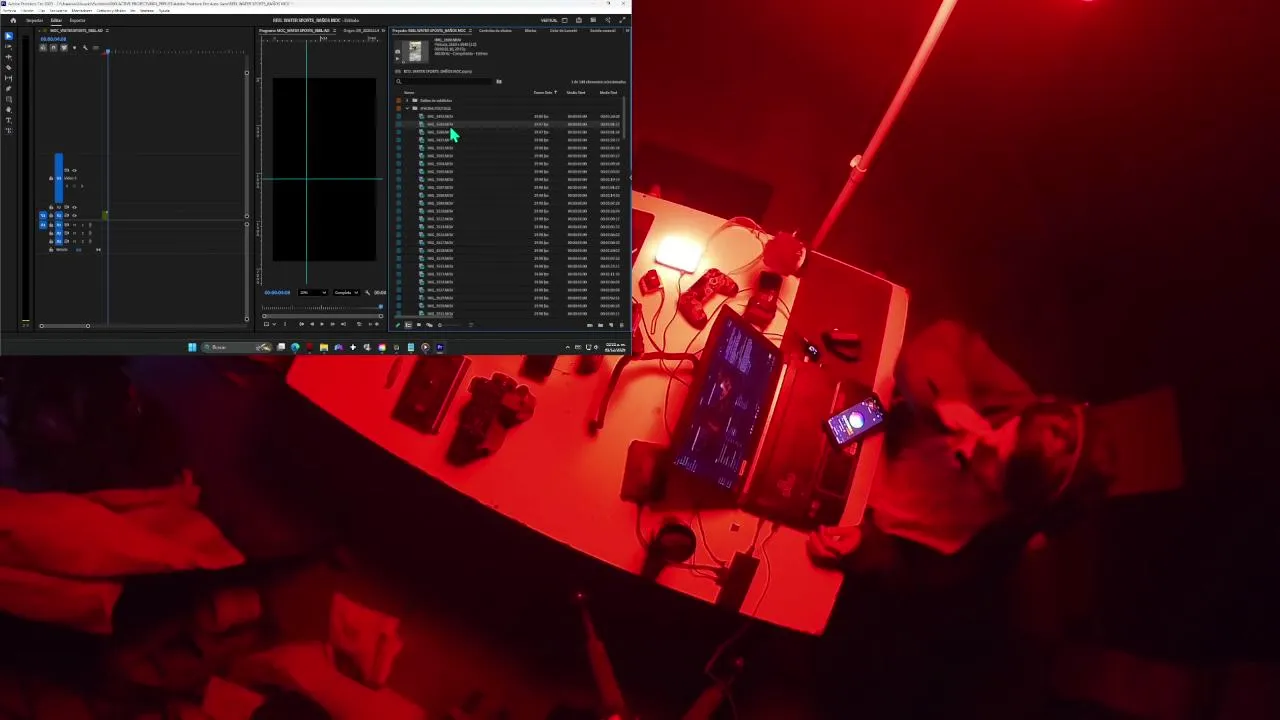Toggle V1 track lock

point(51,215)
